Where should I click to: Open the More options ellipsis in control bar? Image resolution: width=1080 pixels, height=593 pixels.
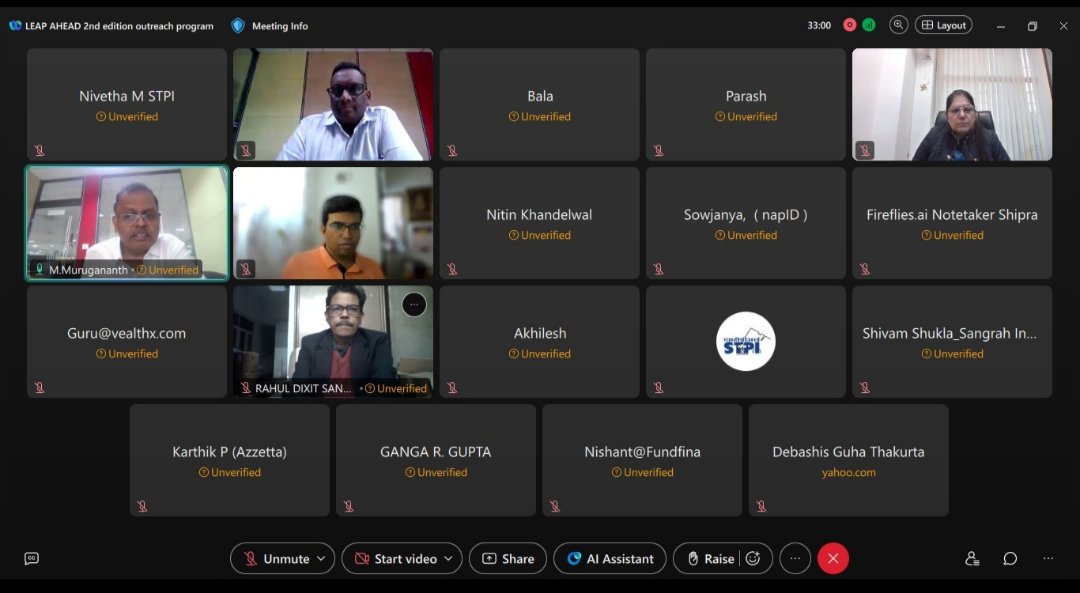click(x=795, y=559)
